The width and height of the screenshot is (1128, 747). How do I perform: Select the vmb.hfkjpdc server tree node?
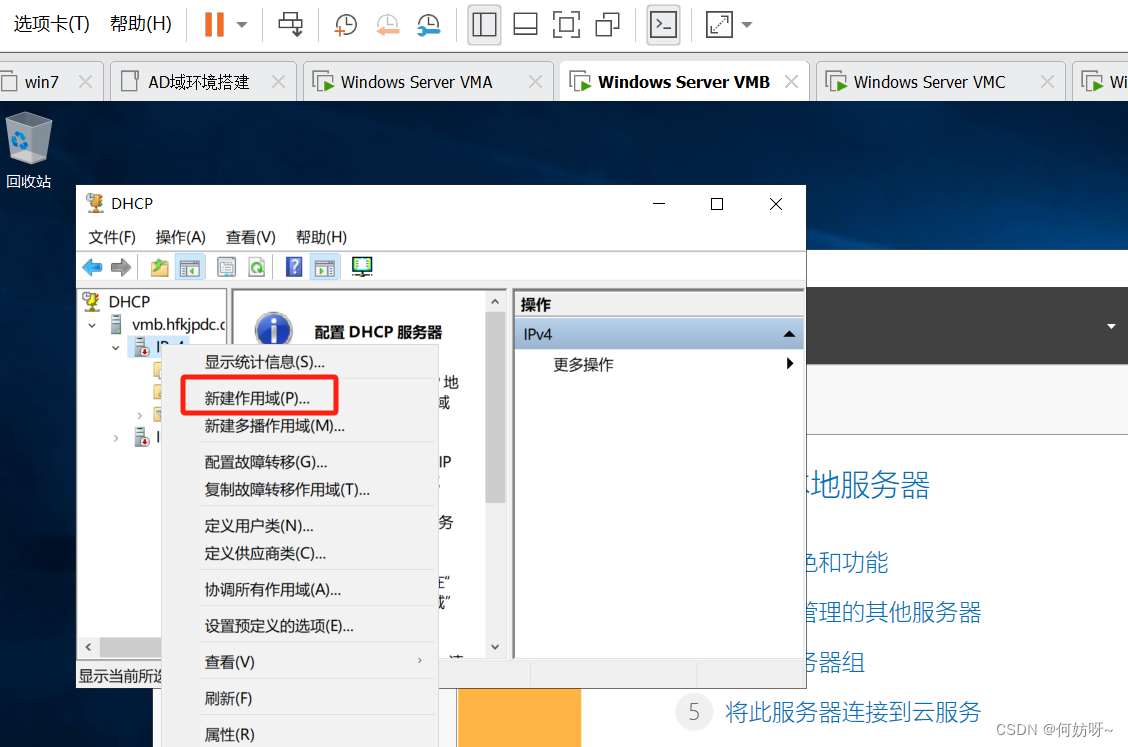pyautogui.click(x=168, y=325)
